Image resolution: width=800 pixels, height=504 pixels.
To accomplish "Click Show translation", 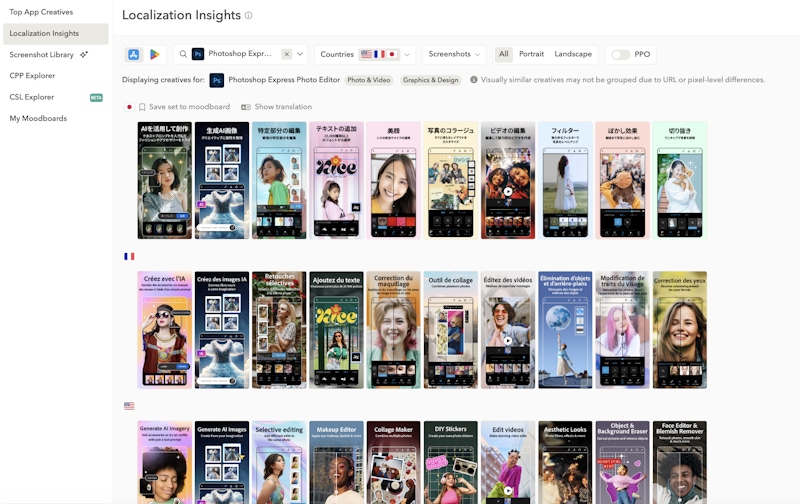I will pos(276,107).
